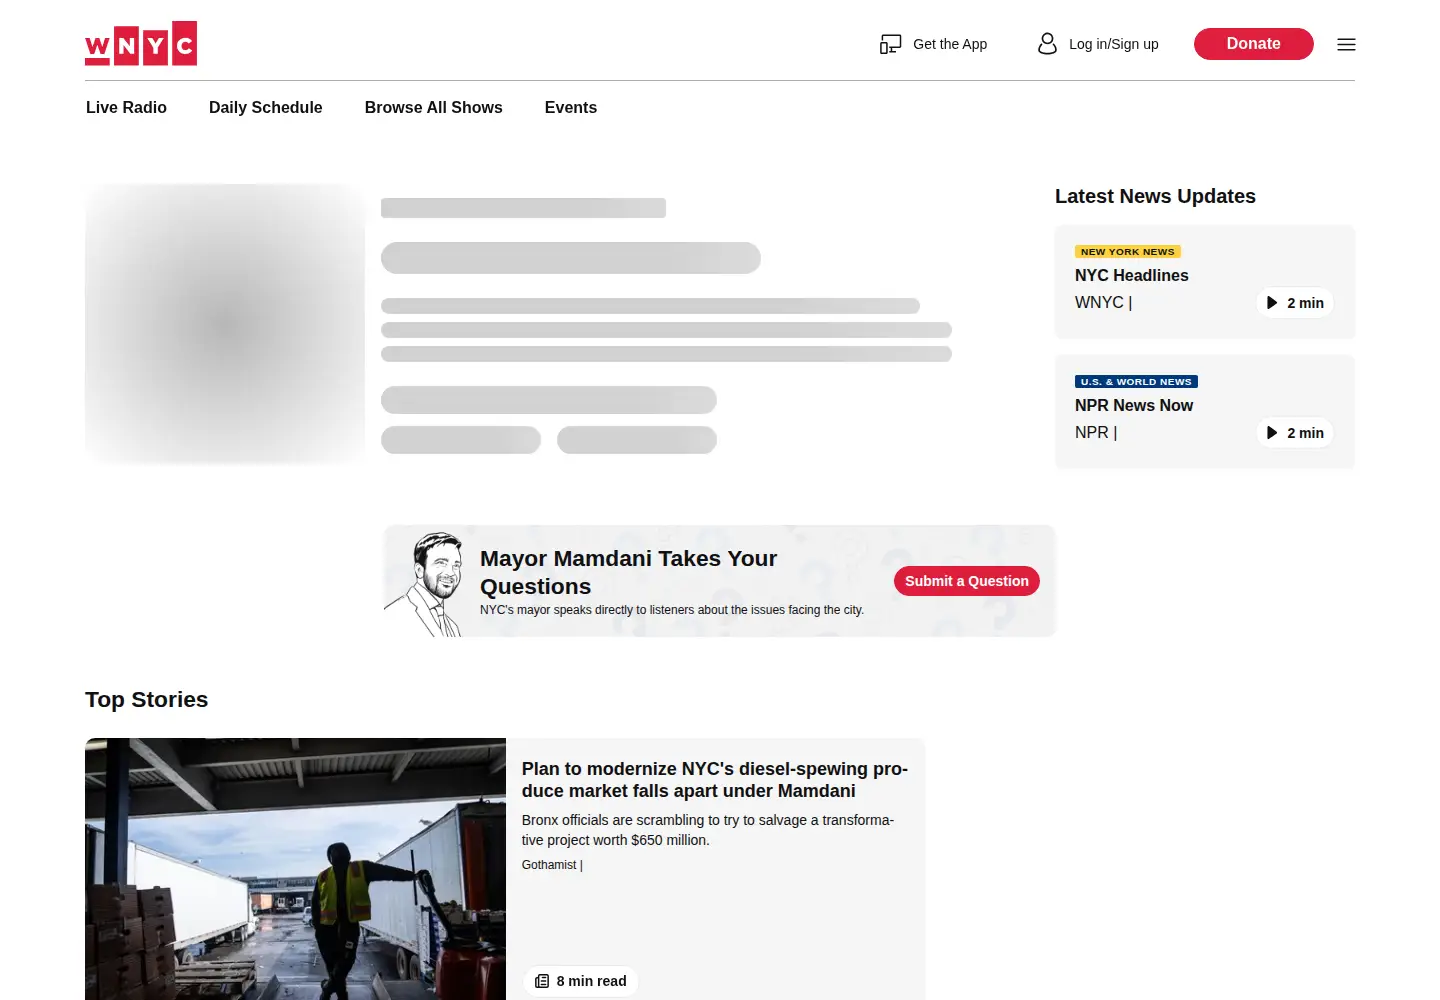Open the Events page

click(570, 107)
